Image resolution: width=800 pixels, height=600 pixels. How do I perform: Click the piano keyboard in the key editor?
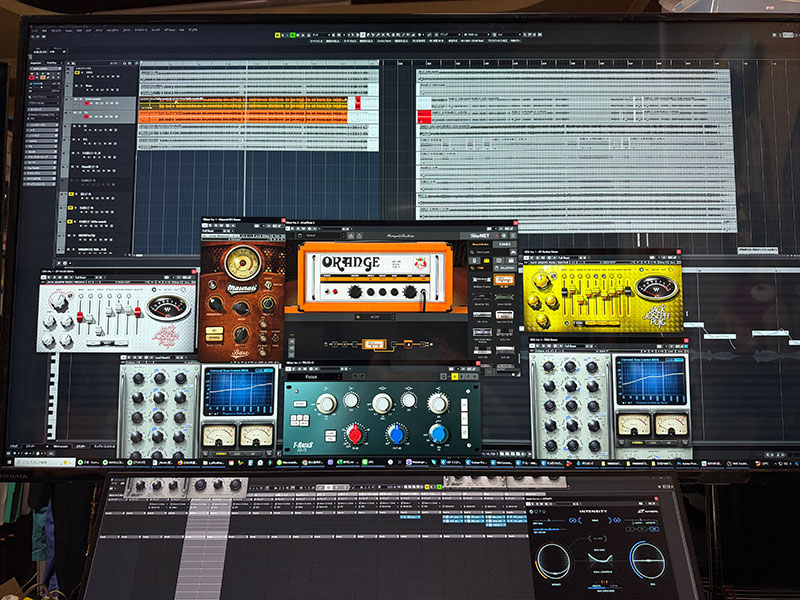click(x=52, y=395)
